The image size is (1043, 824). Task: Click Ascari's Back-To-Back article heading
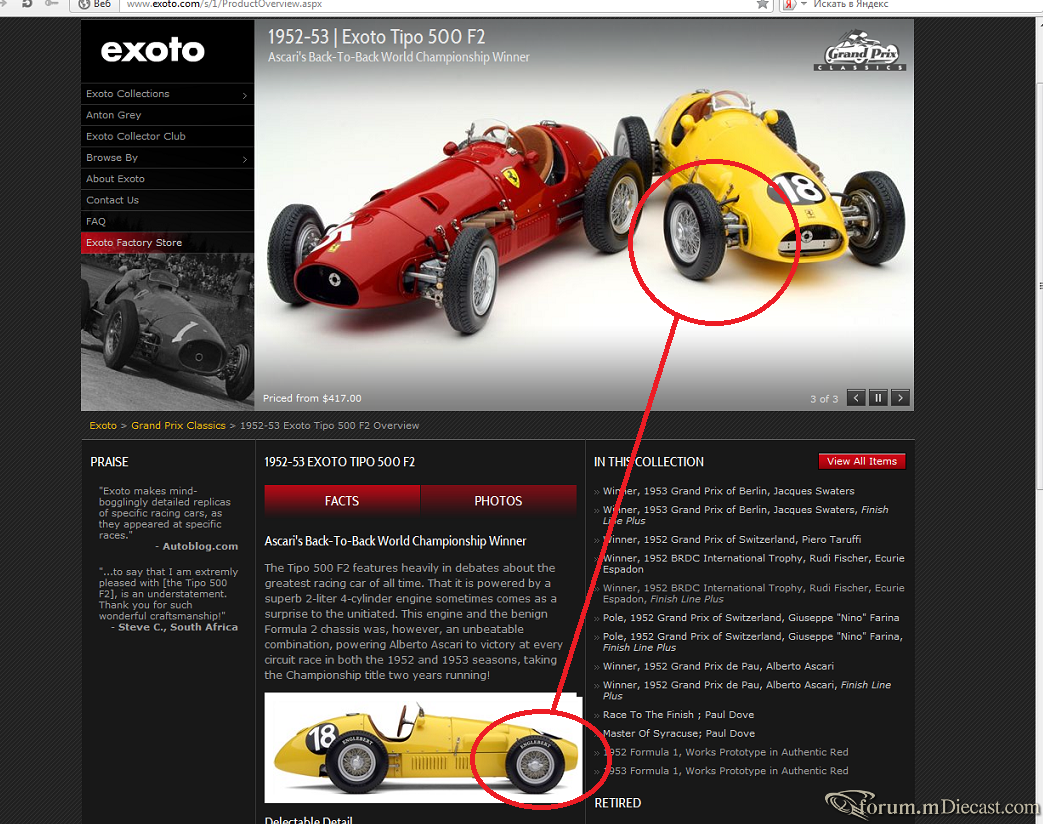pos(395,541)
